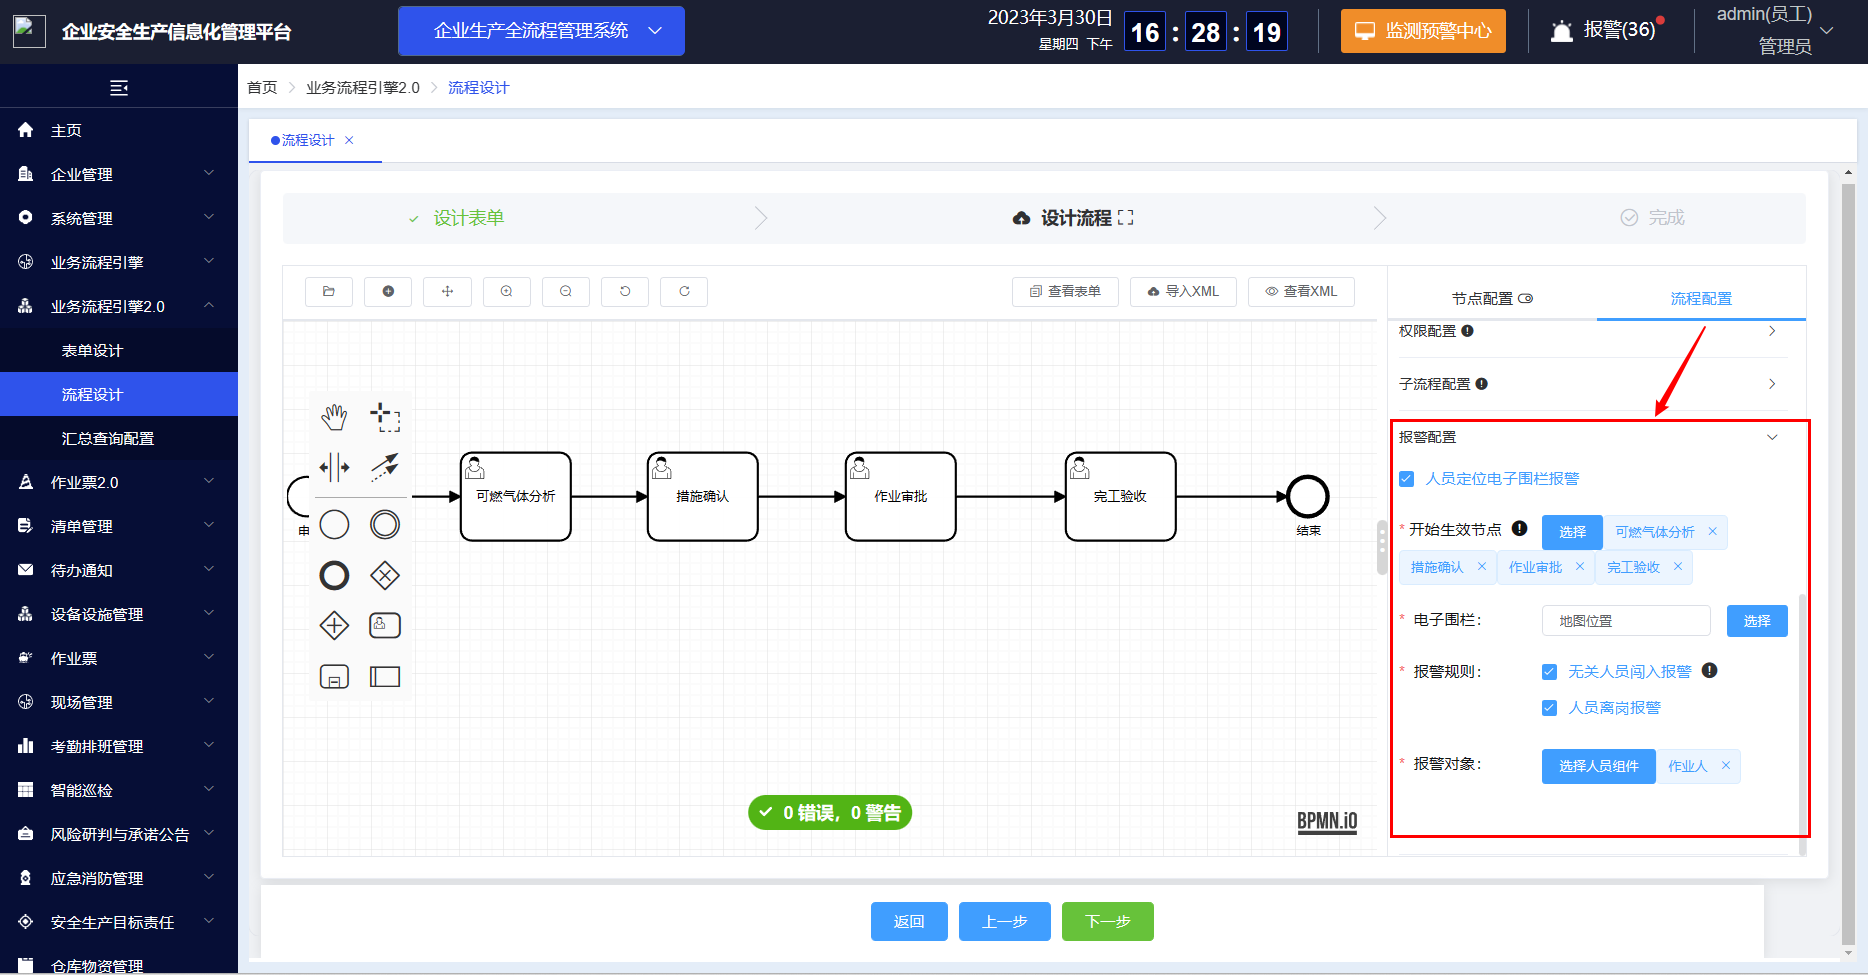Screen dimensions: 1868x975
Task: Activate the lasso selection tool
Action: point(385,417)
